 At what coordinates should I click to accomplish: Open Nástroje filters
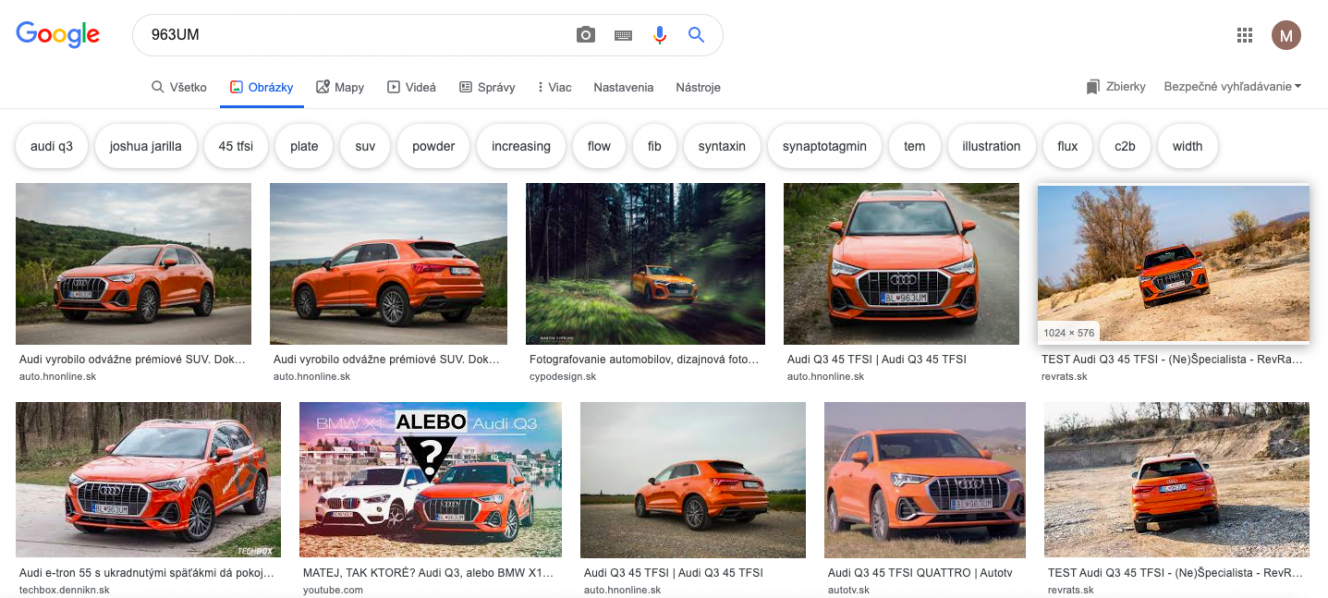point(698,87)
